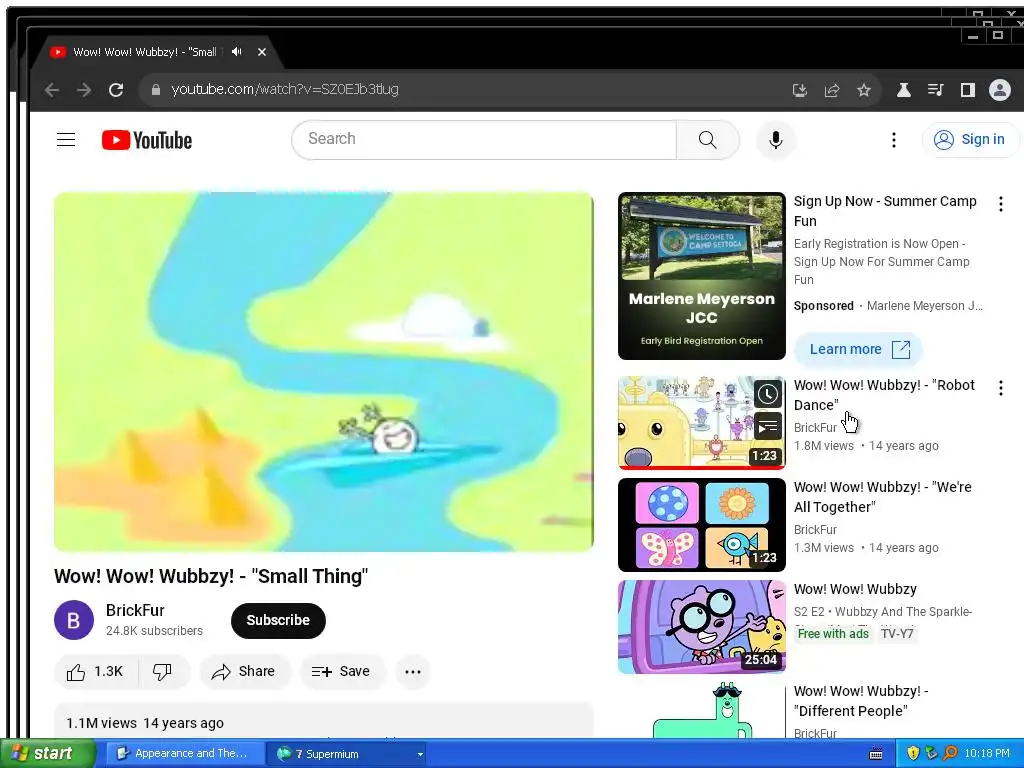Screen dimensions: 1024x768
Task: Search with voice microphone button
Action: (775, 140)
